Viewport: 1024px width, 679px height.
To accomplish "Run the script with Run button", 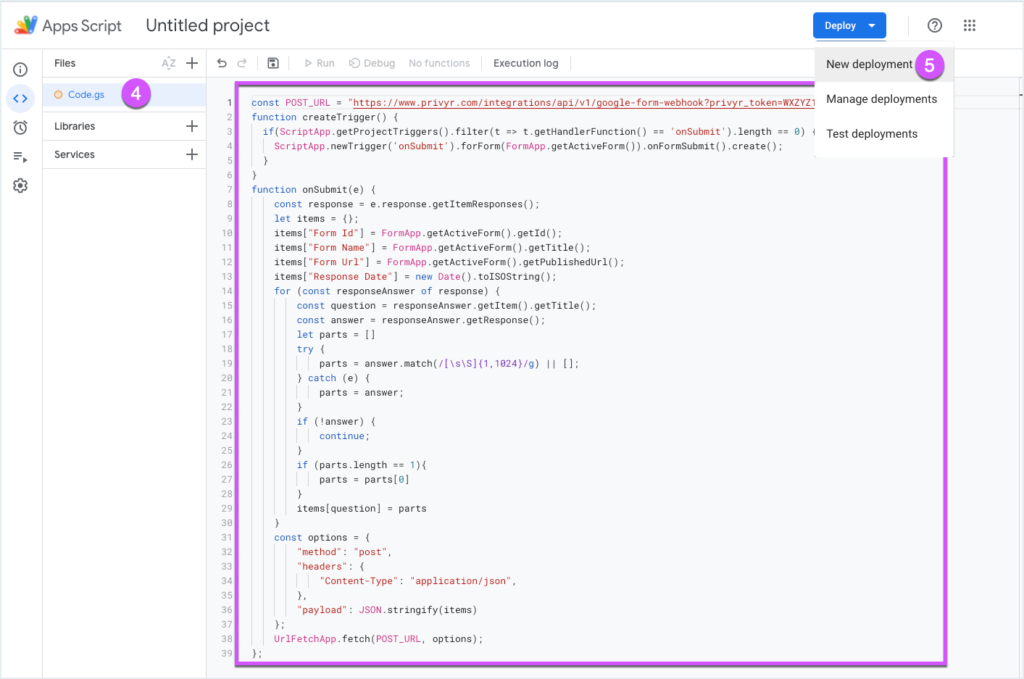I will click(319, 63).
